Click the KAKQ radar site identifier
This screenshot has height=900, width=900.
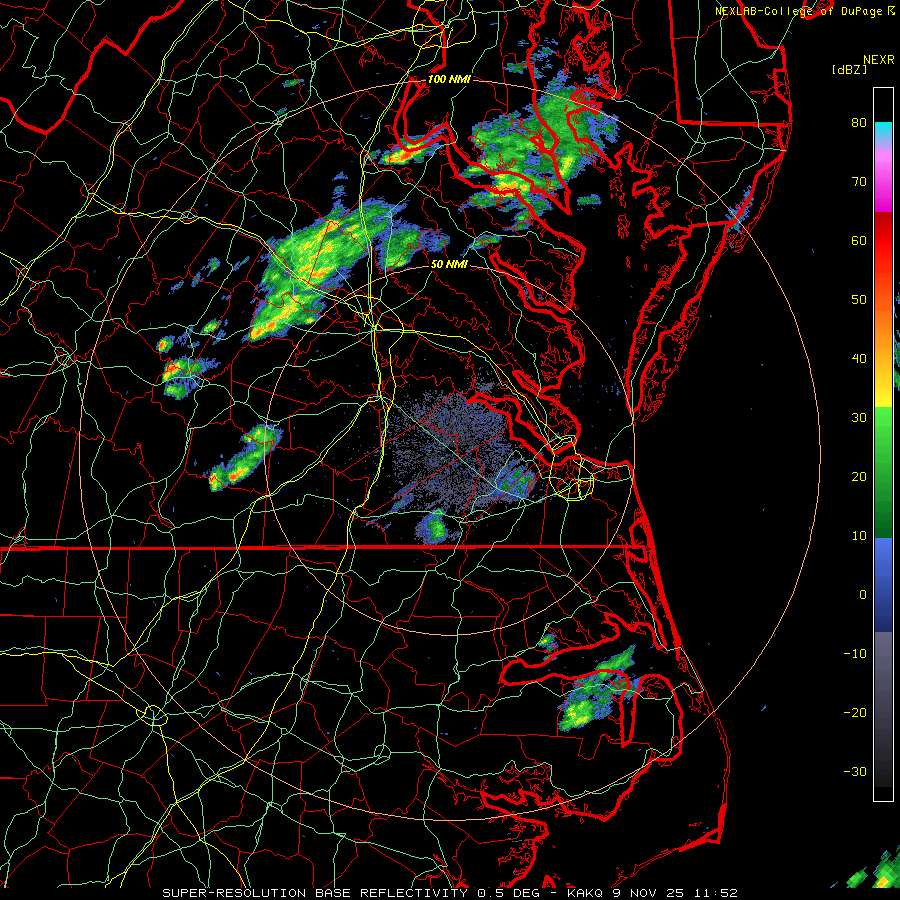click(585, 893)
